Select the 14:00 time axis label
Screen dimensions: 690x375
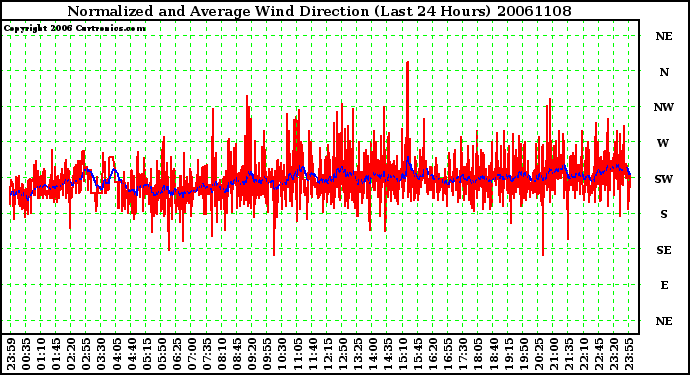click(x=371, y=354)
